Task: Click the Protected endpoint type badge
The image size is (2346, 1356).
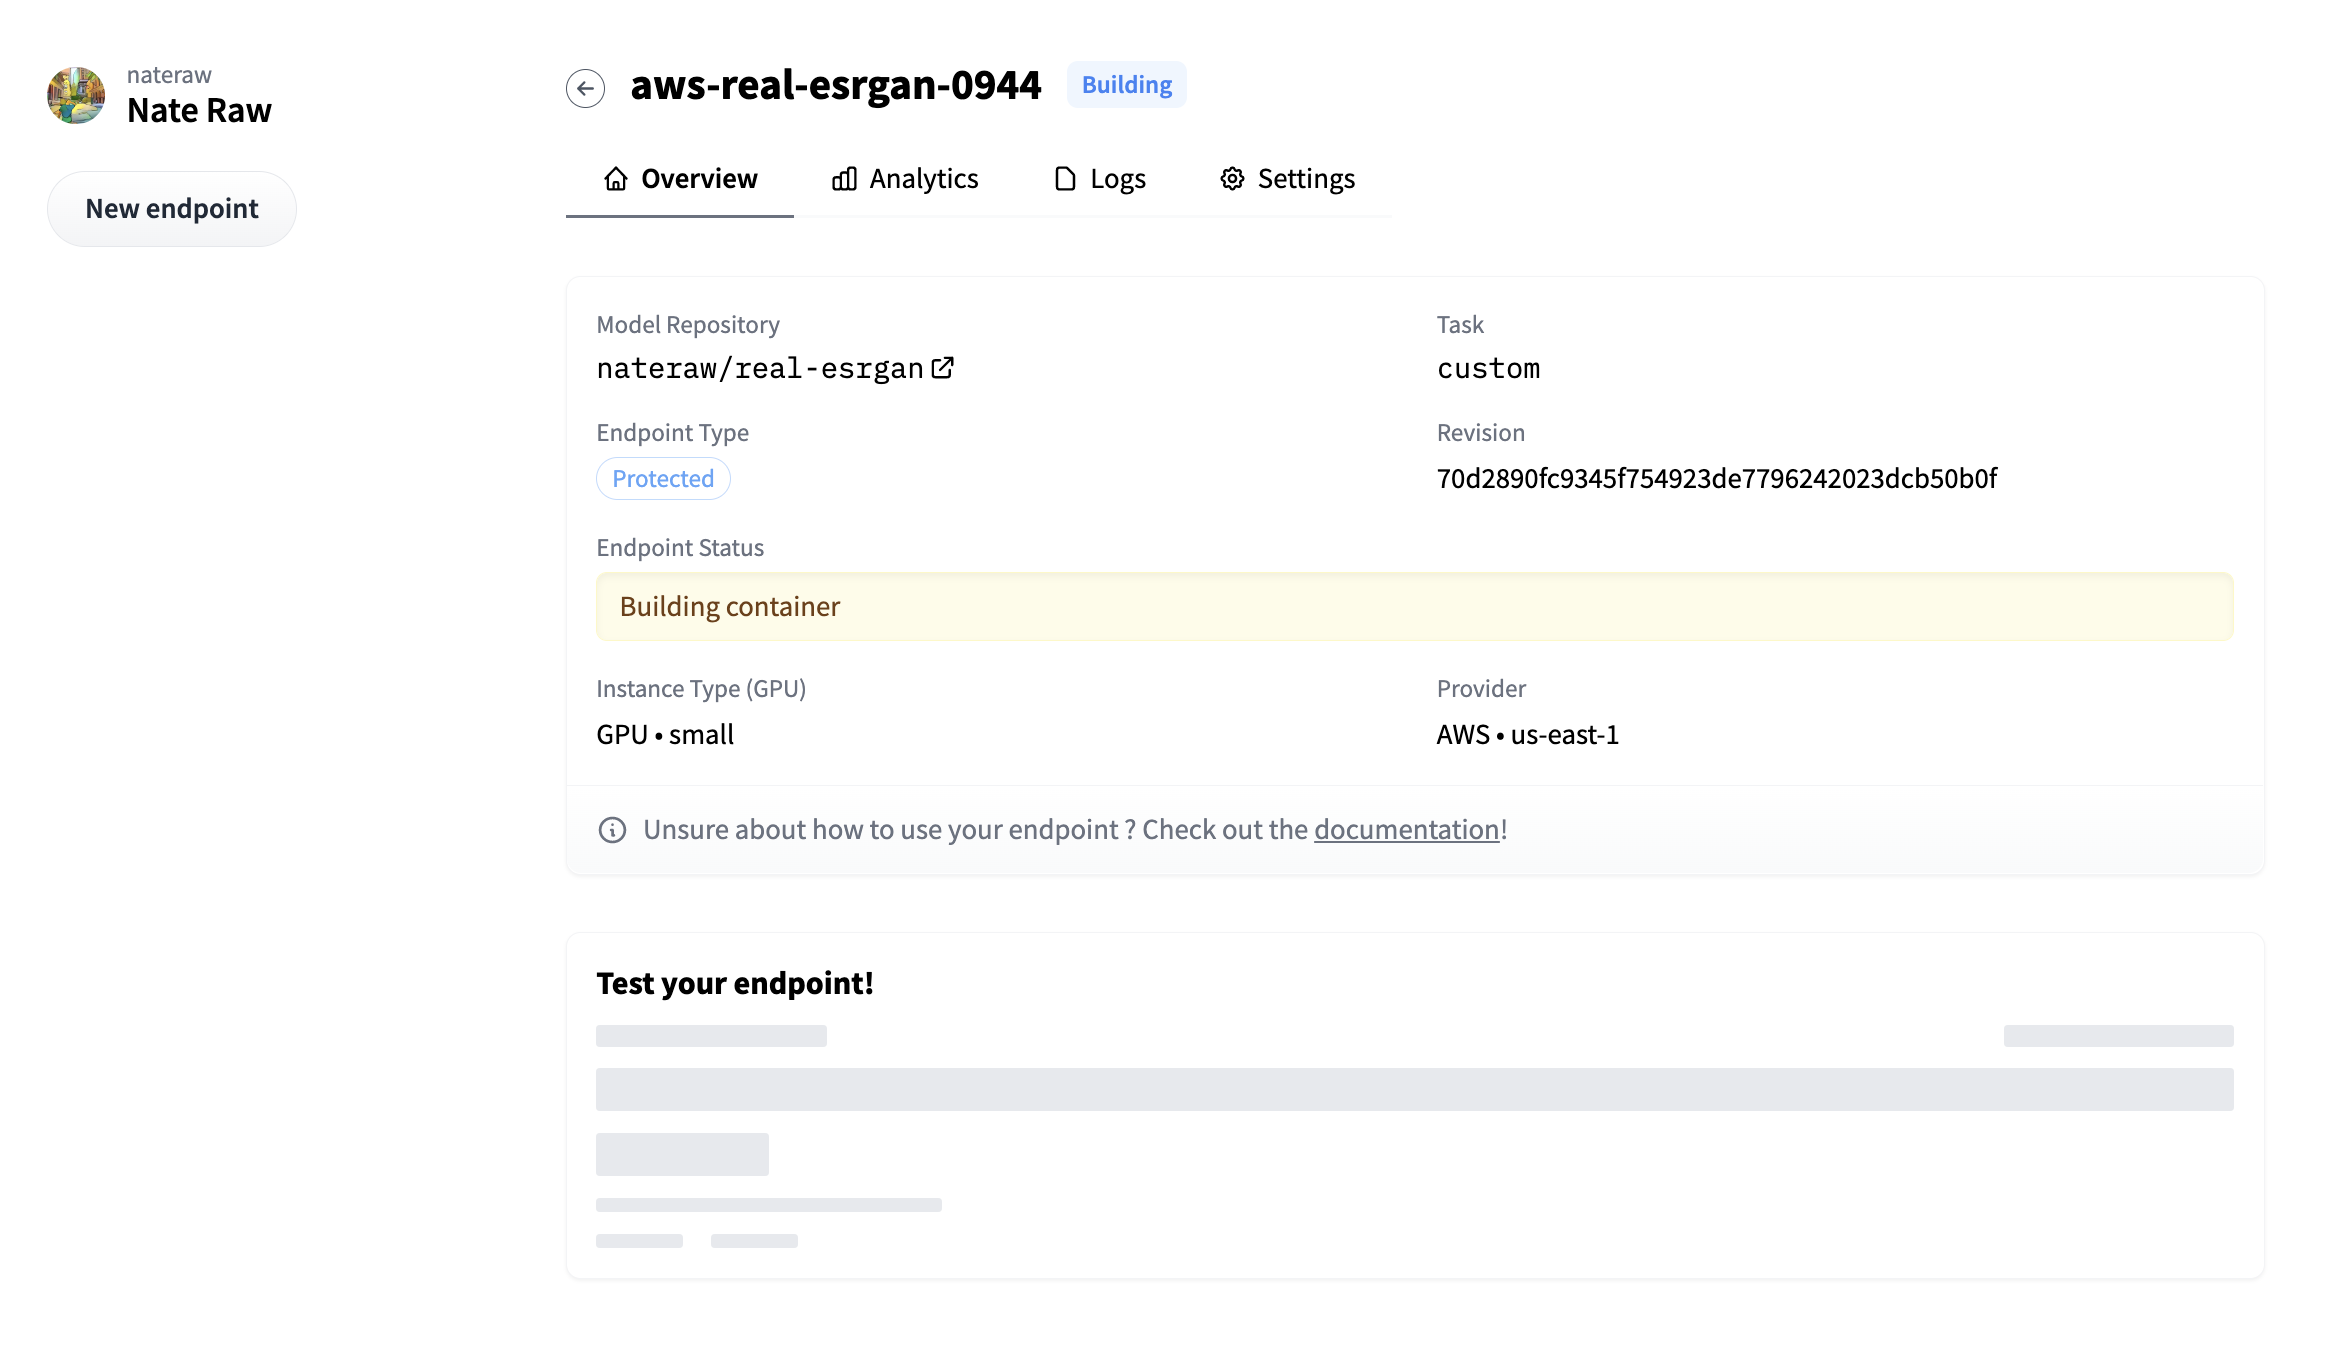Action: [662, 478]
